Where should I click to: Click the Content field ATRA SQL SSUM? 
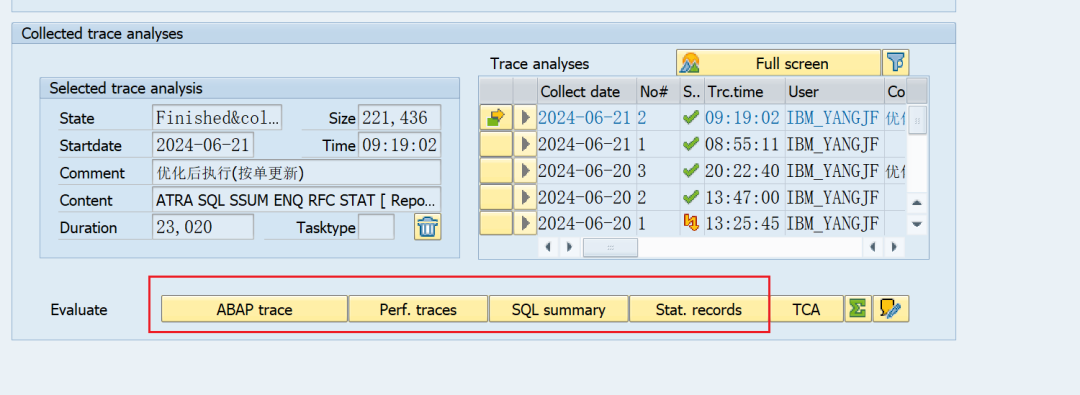(296, 200)
